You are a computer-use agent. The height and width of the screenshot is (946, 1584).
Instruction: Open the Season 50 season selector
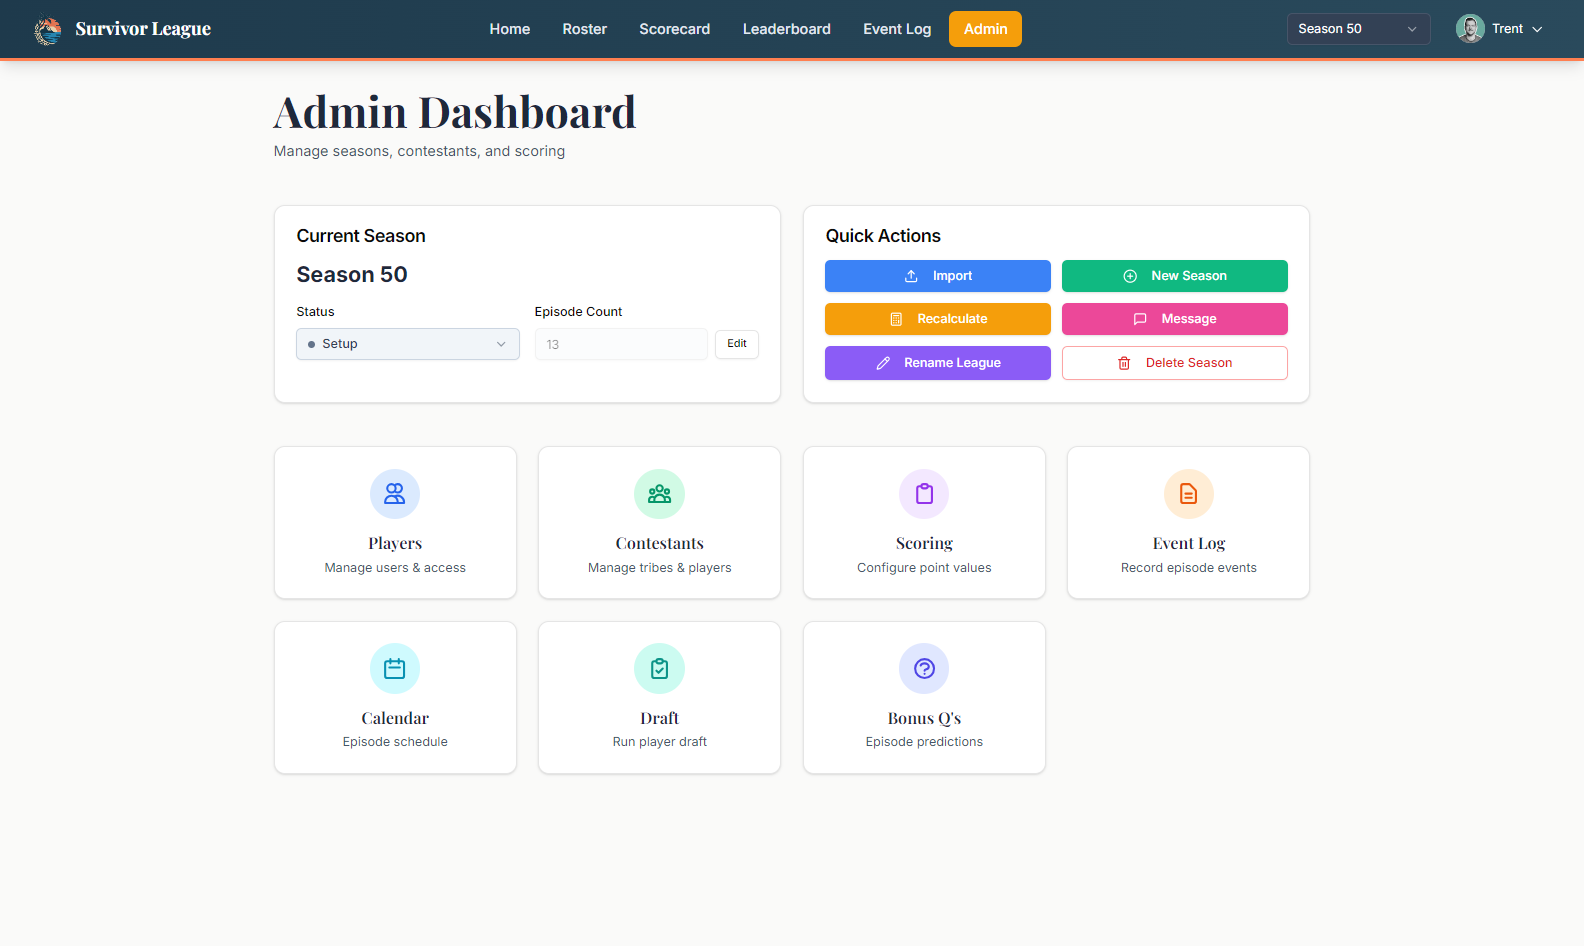point(1358,29)
